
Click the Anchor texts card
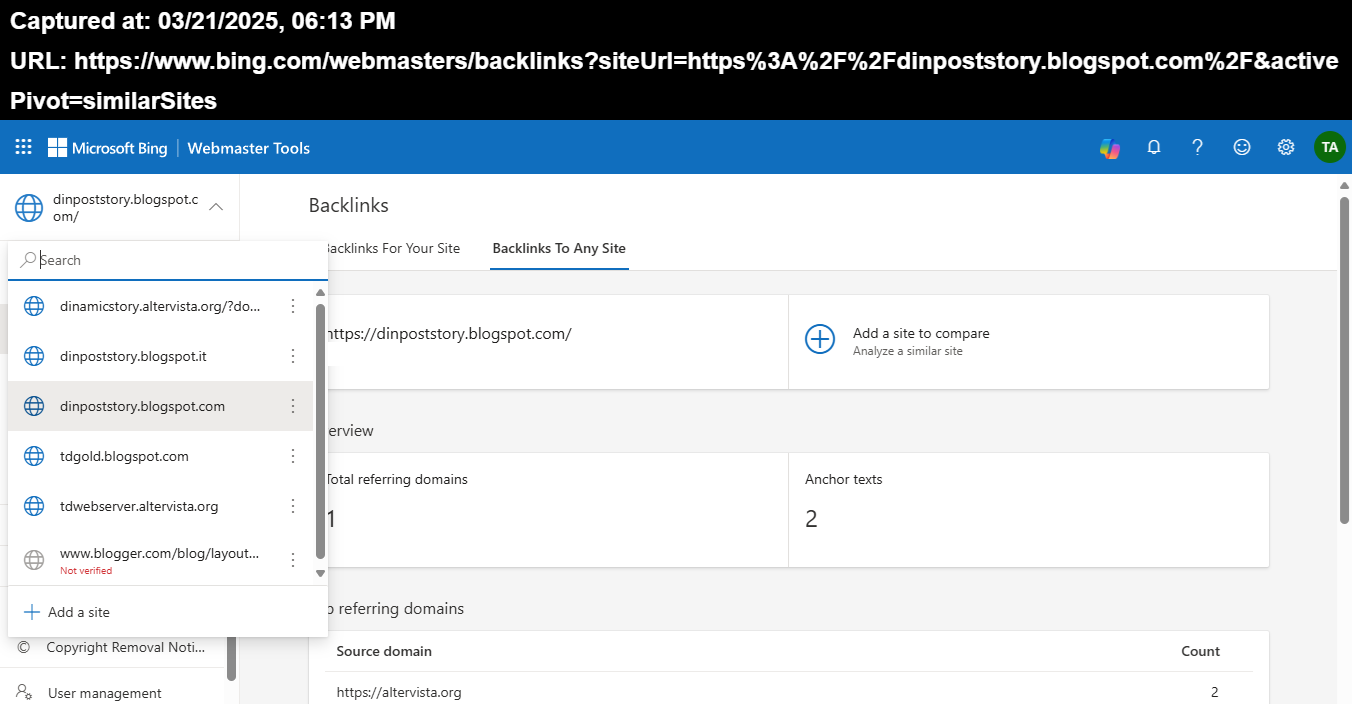point(1028,510)
